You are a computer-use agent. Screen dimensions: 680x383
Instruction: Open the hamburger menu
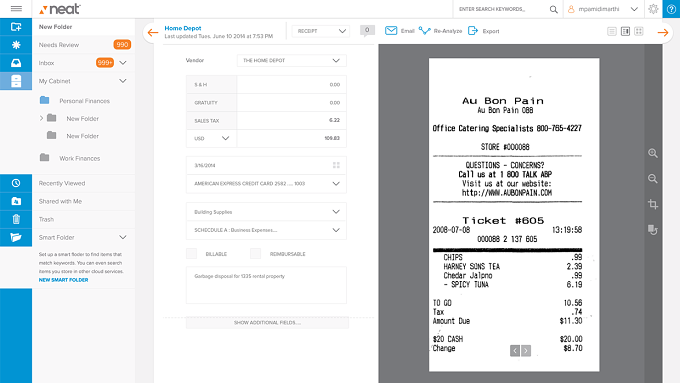click(x=16, y=9)
